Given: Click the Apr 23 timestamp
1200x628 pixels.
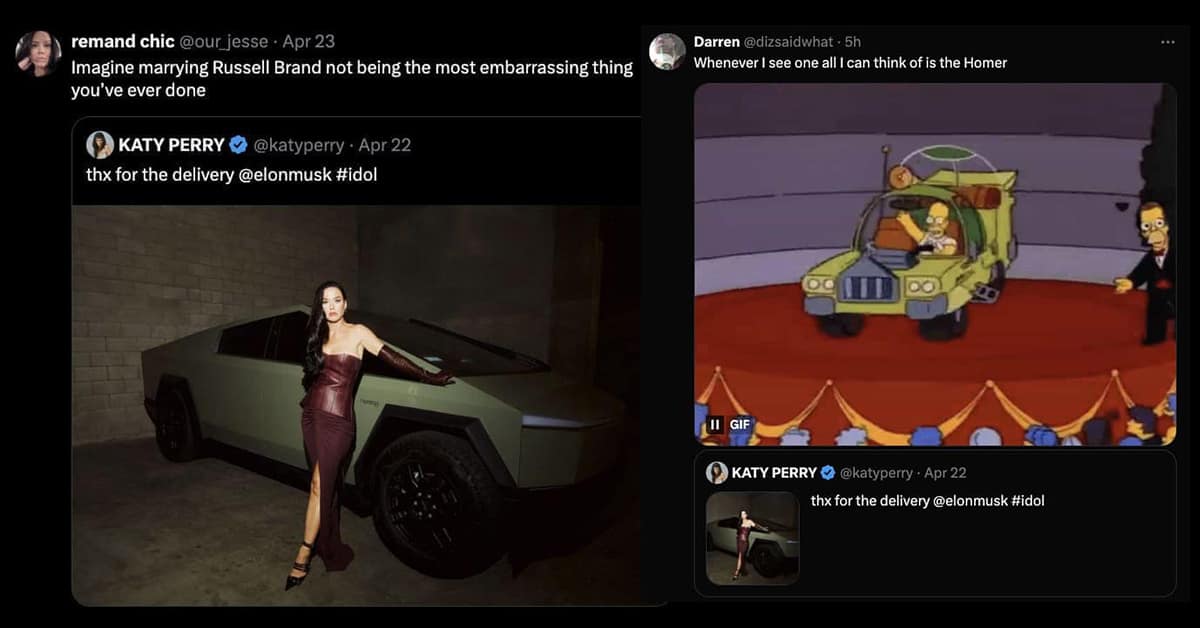Looking at the screenshot, I should click(x=309, y=41).
